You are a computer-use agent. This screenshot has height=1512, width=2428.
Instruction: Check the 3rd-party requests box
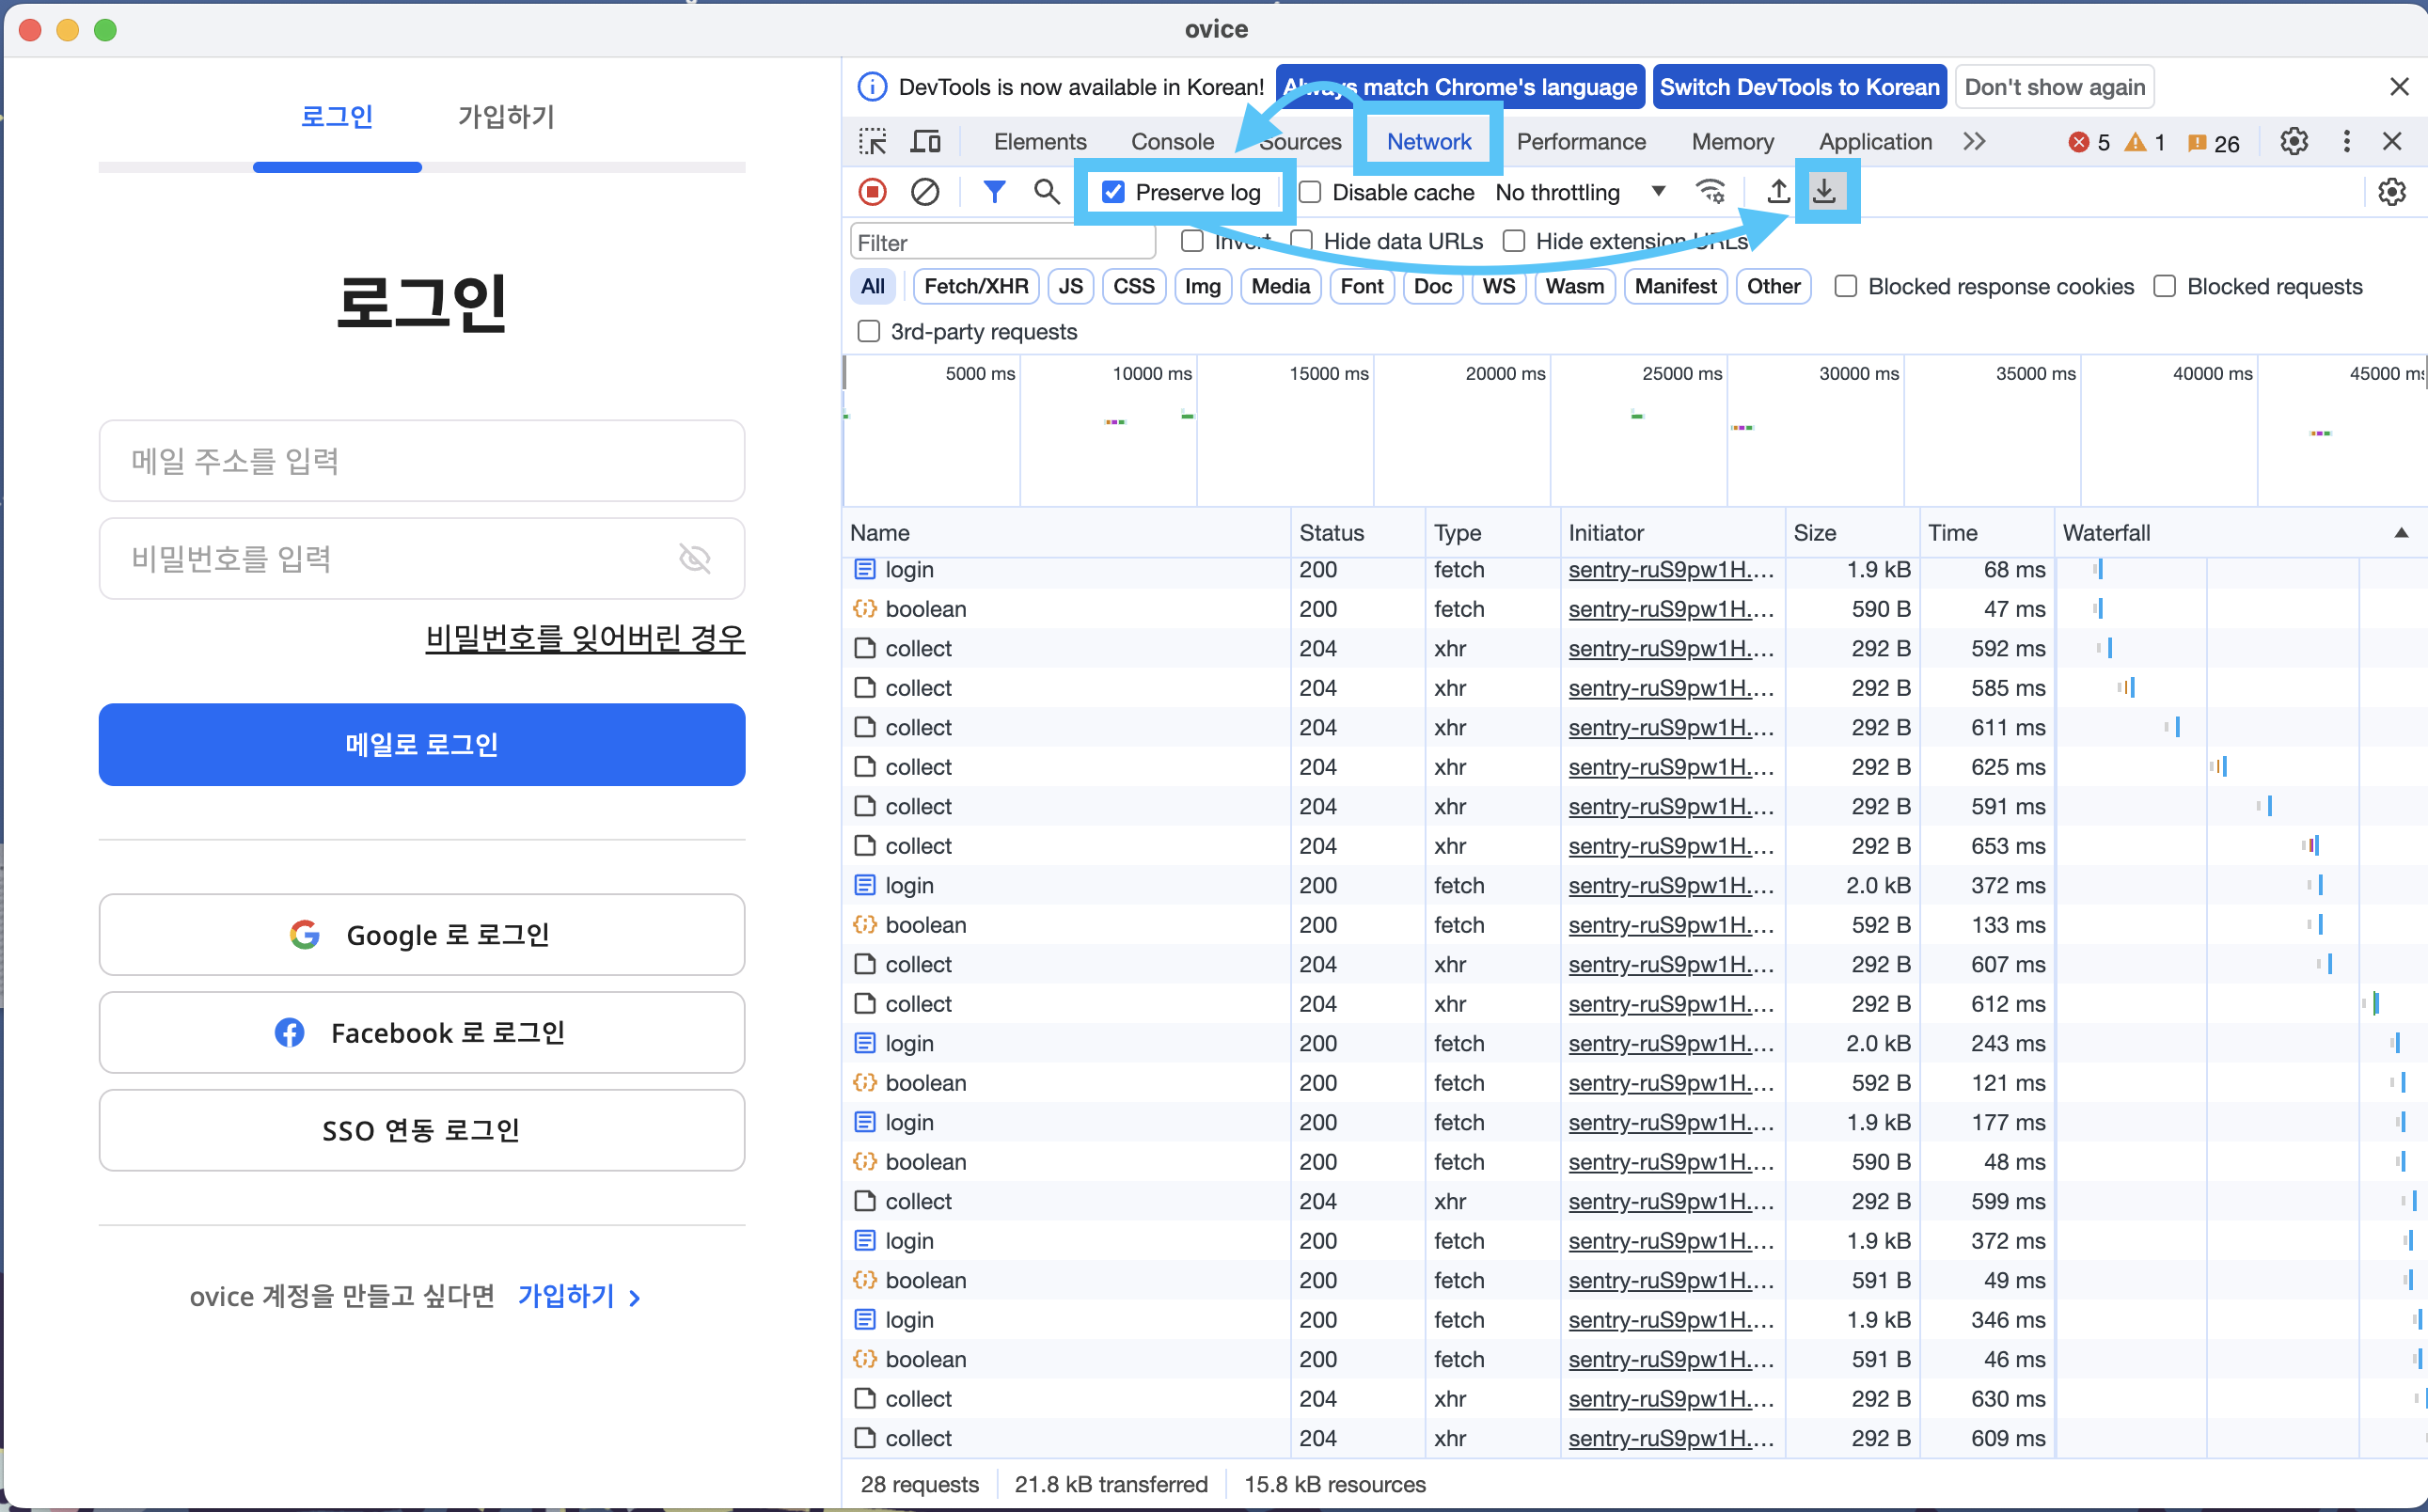[x=869, y=332]
